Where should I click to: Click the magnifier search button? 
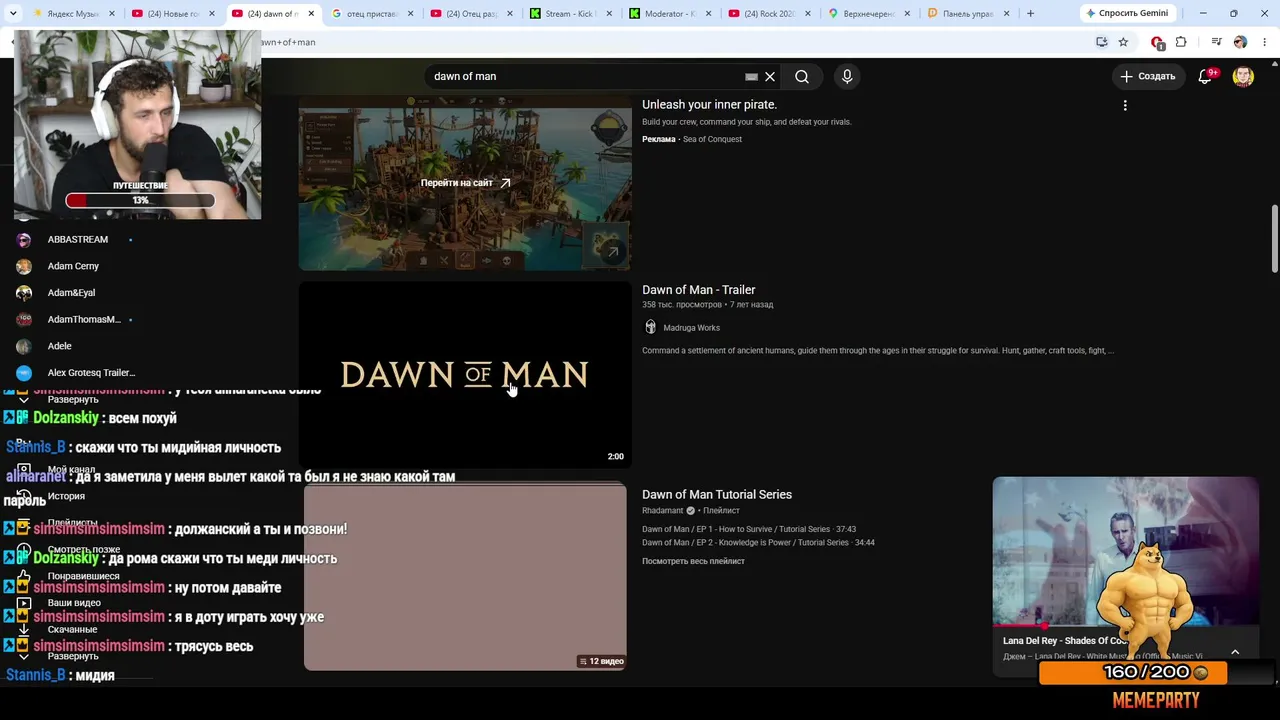click(x=802, y=76)
